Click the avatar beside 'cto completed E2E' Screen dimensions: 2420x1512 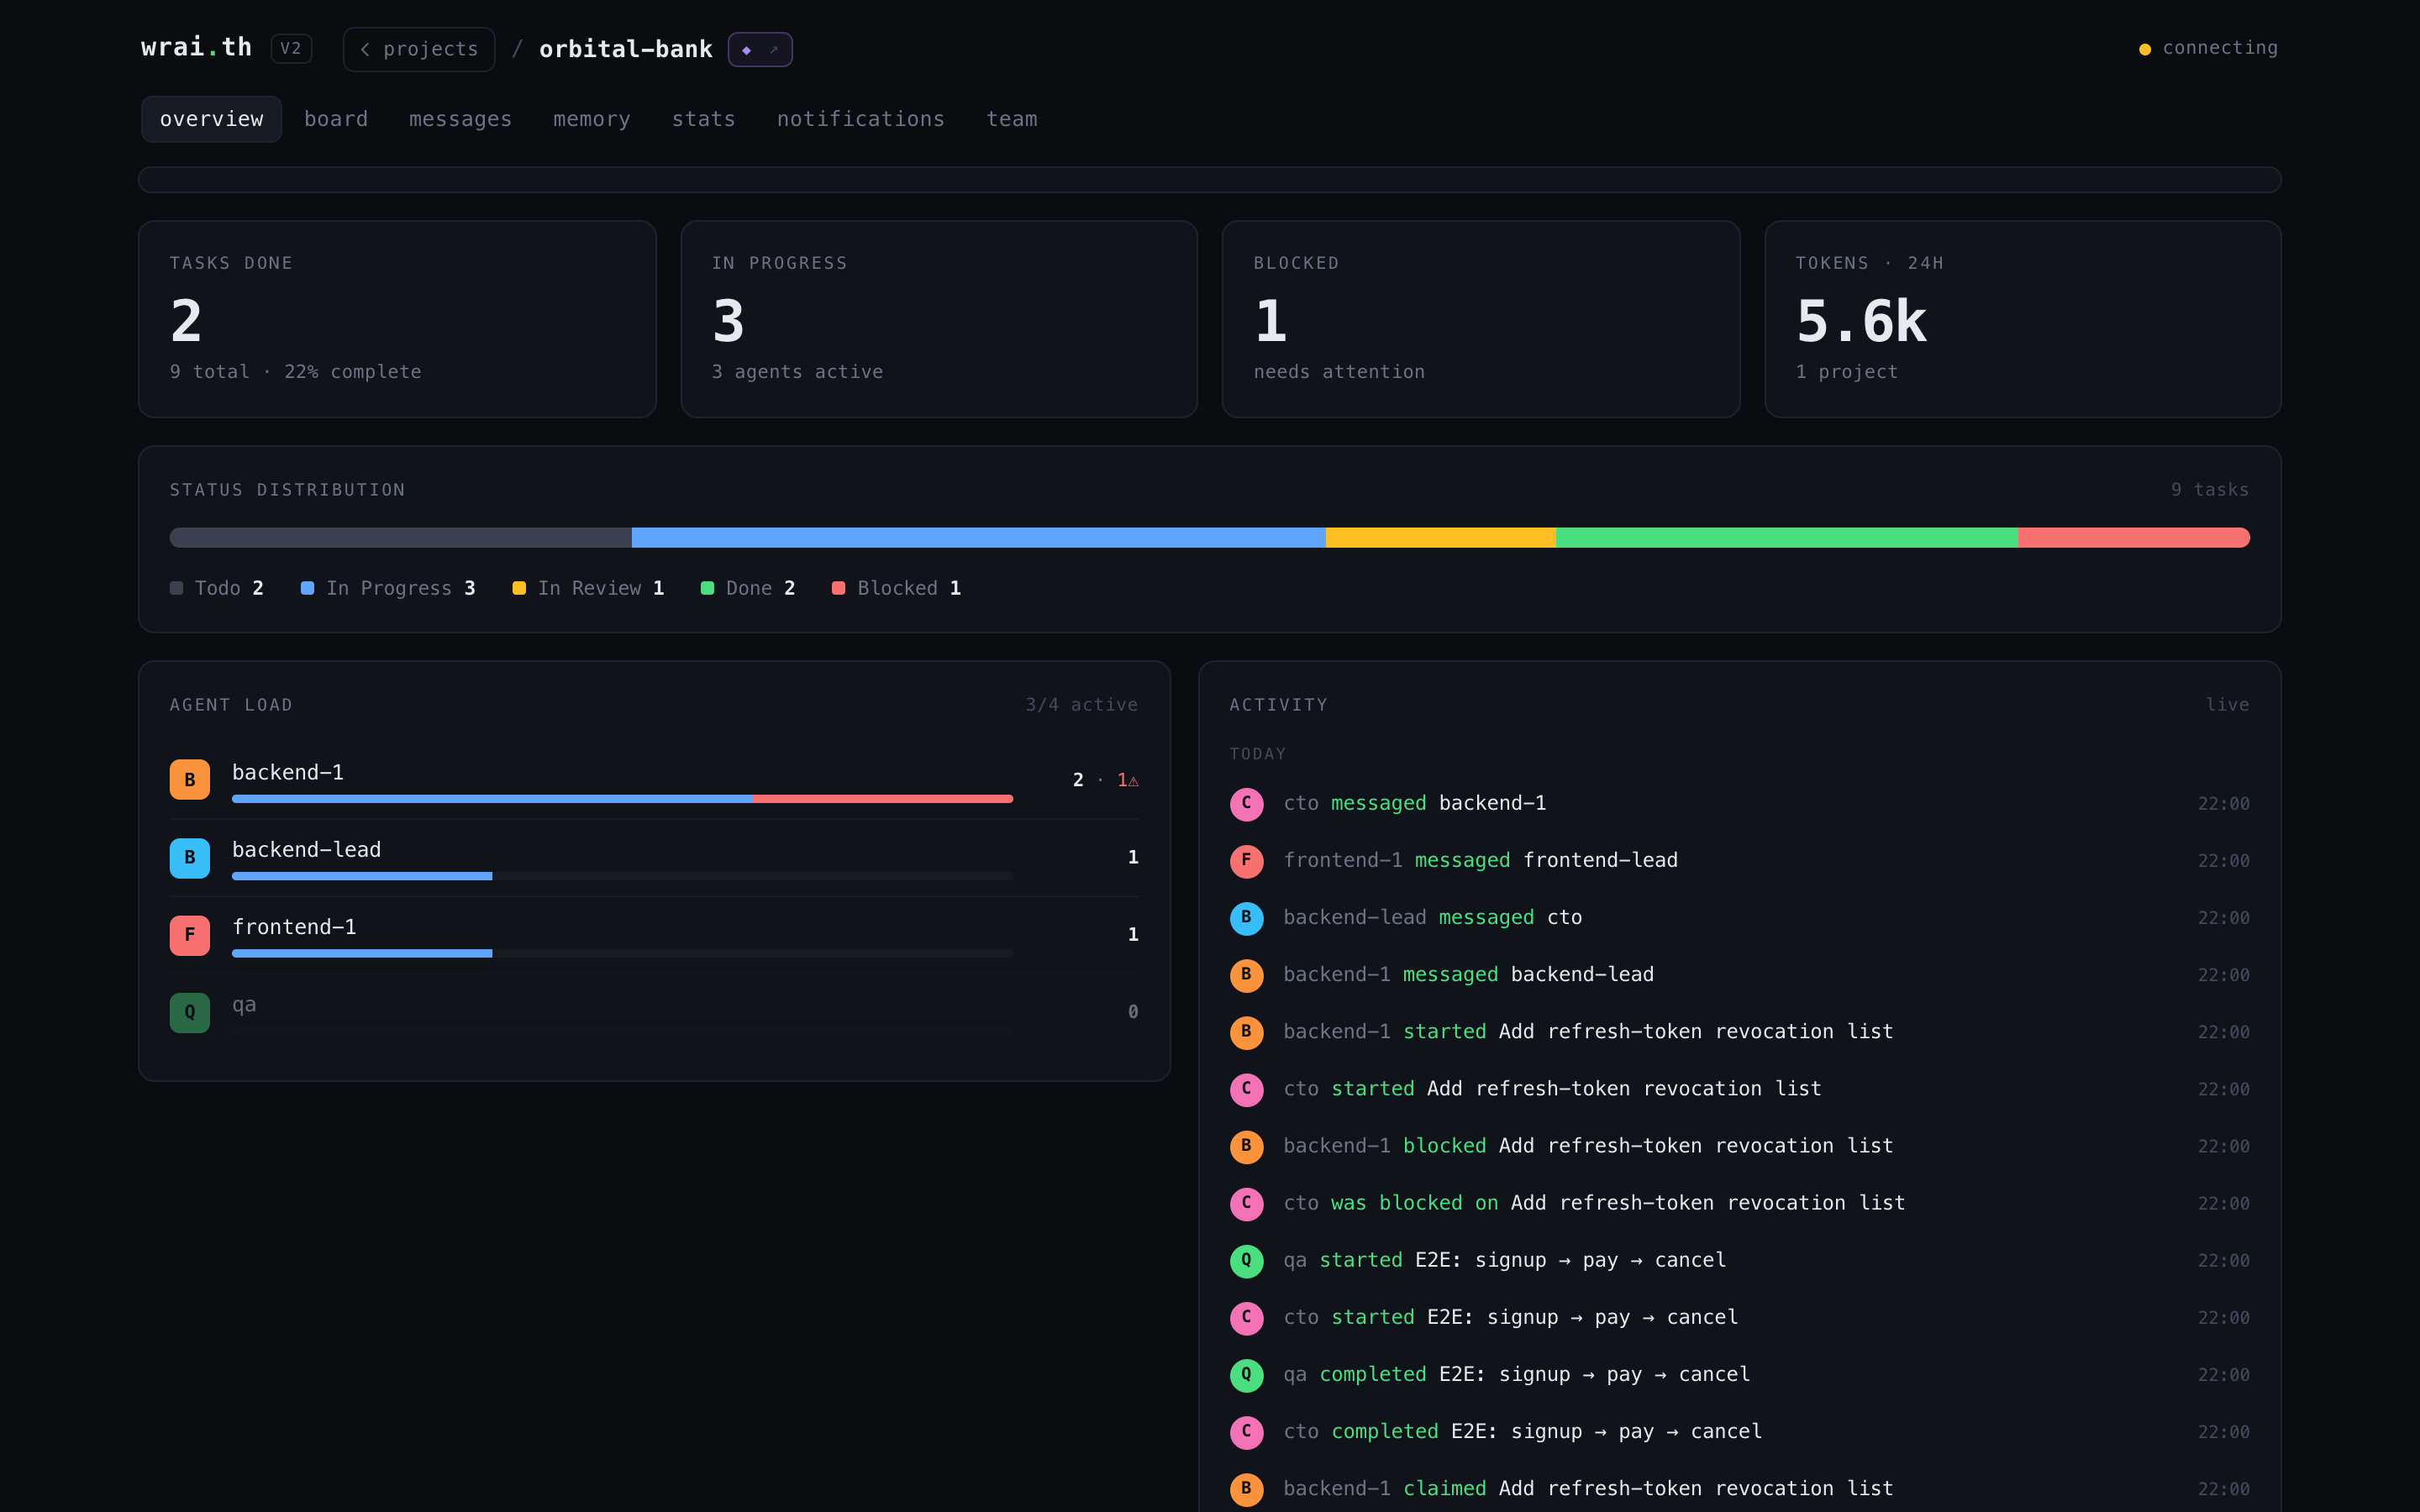point(1246,1431)
